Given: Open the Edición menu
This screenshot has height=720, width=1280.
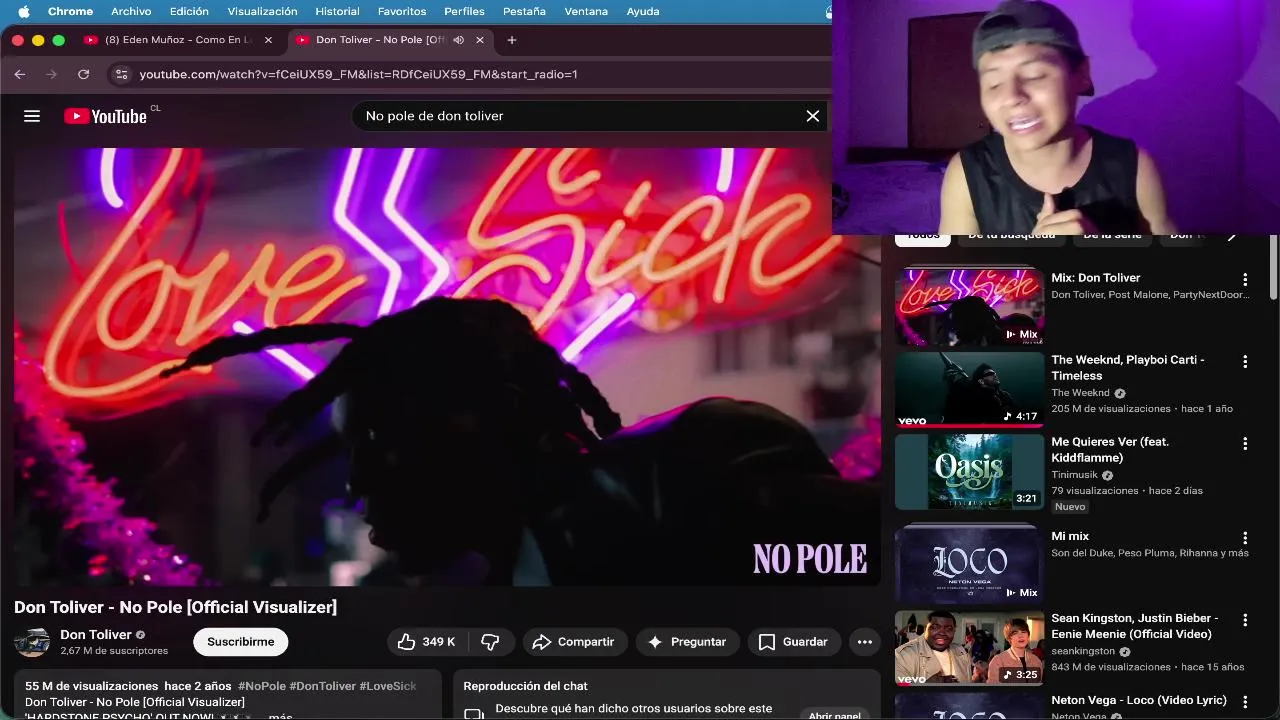Looking at the screenshot, I should (189, 11).
